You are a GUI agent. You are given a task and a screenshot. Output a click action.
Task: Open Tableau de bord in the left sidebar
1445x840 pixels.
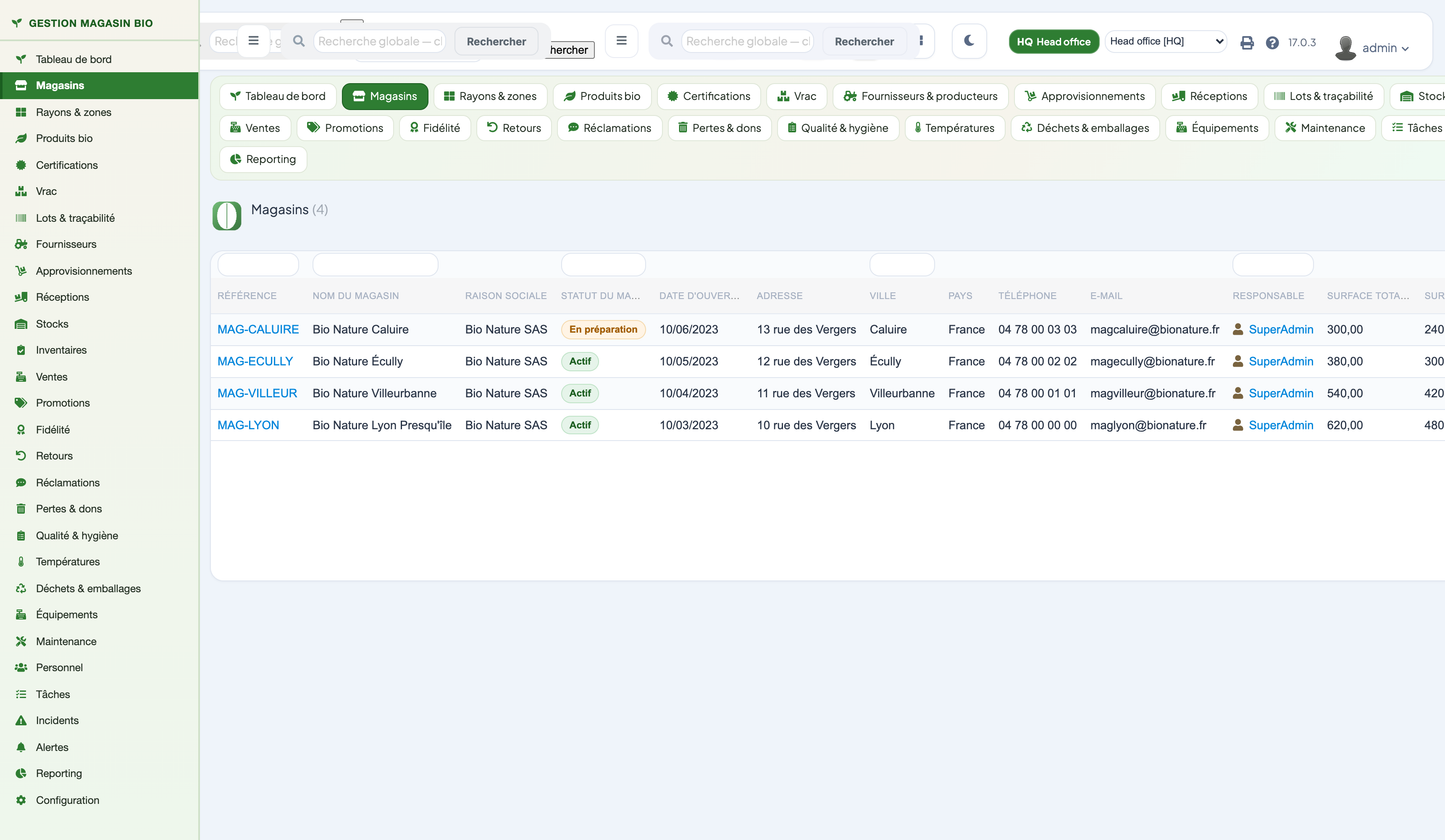click(x=99, y=59)
